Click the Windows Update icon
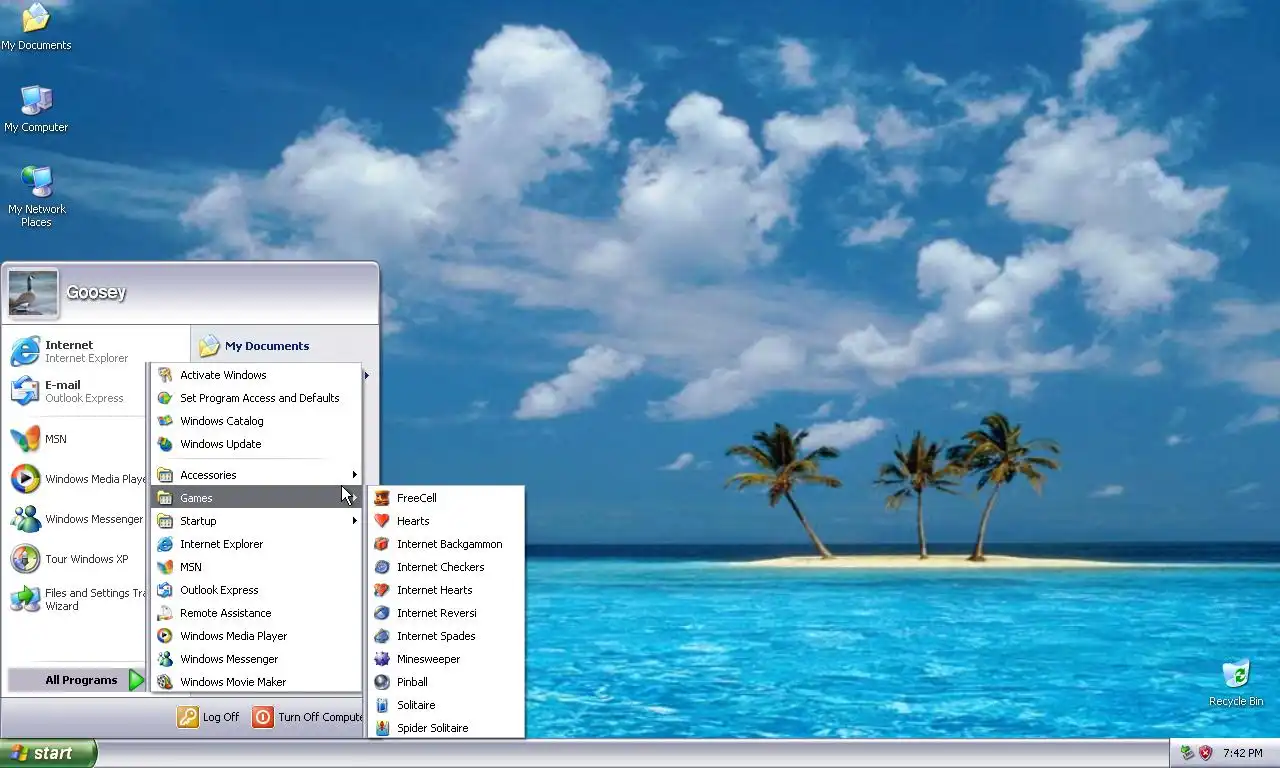1280x768 pixels. [164, 444]
